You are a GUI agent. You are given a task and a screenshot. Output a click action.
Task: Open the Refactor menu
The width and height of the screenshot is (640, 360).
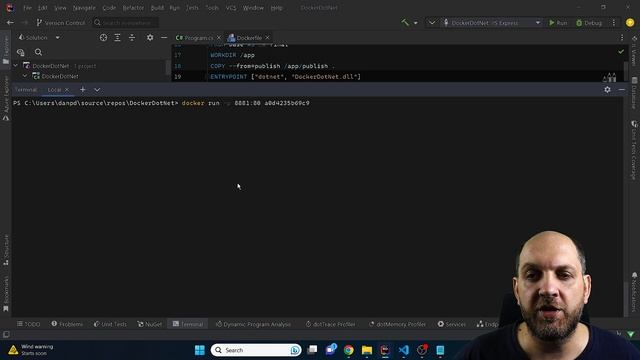(133, 8)
